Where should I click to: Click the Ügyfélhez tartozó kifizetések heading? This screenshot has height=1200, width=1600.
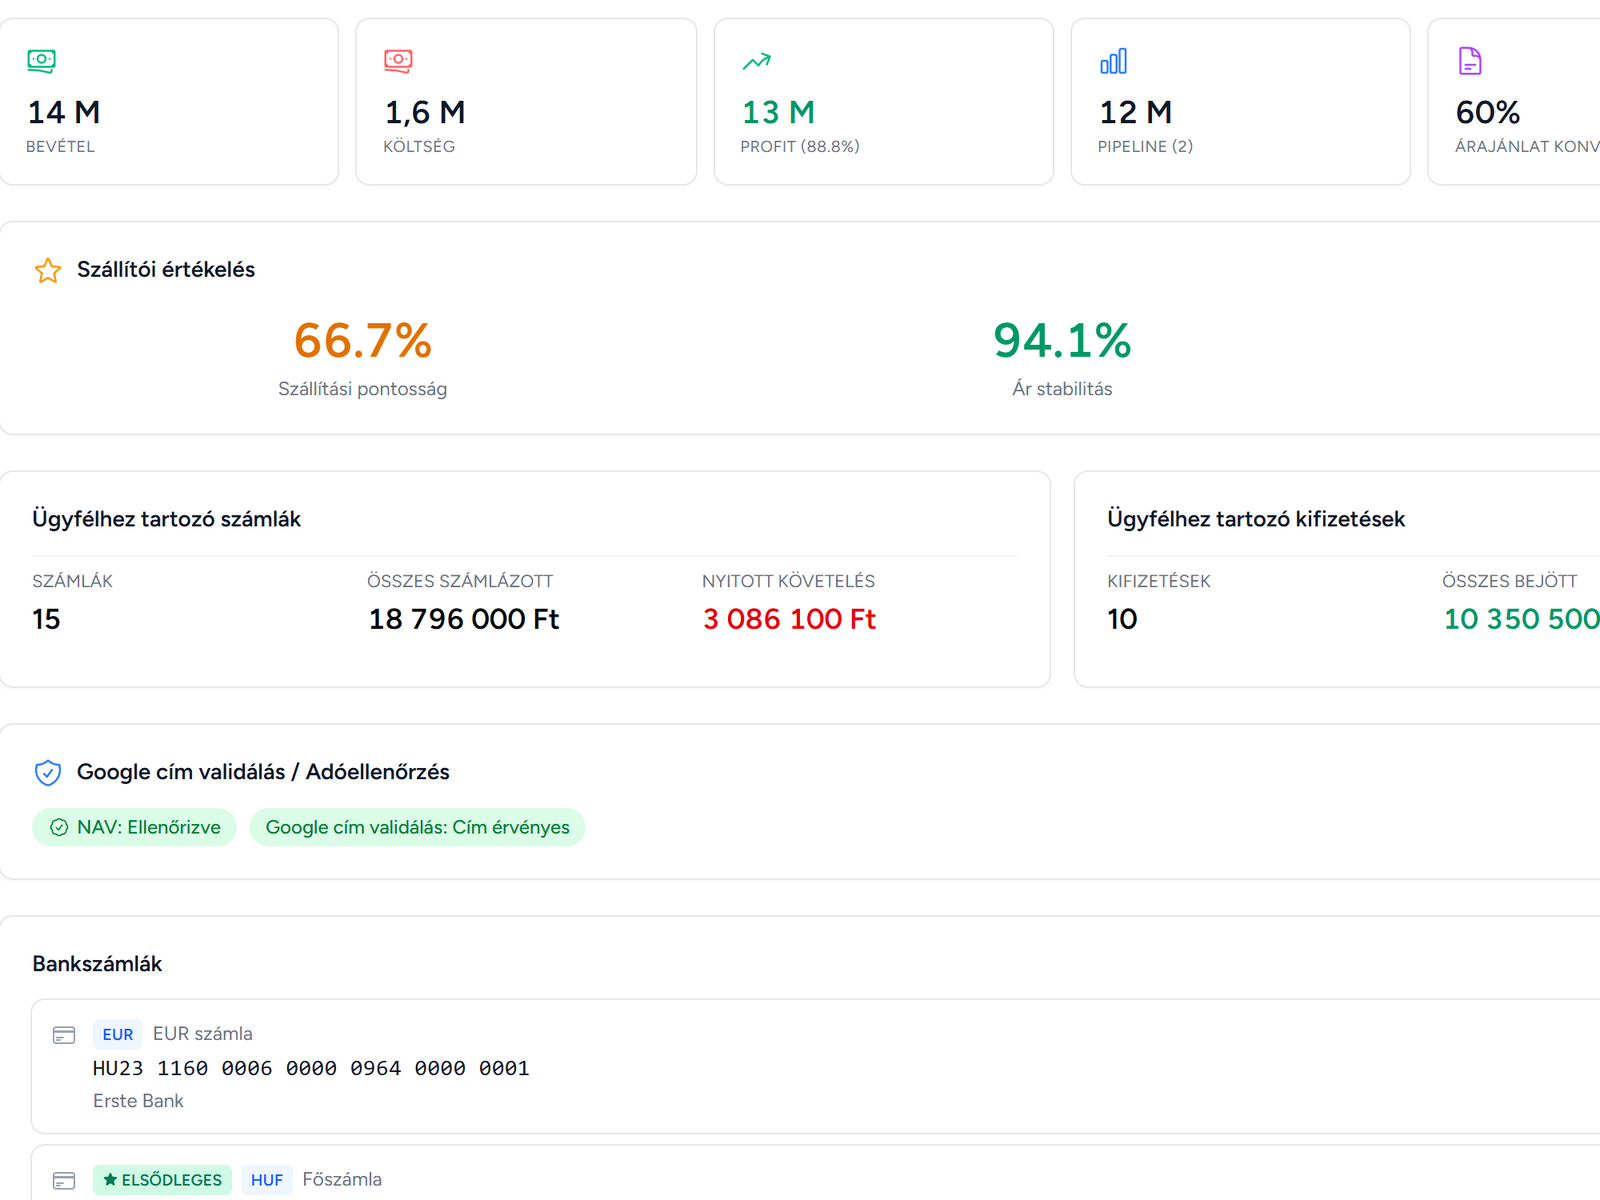(1256, 519)
